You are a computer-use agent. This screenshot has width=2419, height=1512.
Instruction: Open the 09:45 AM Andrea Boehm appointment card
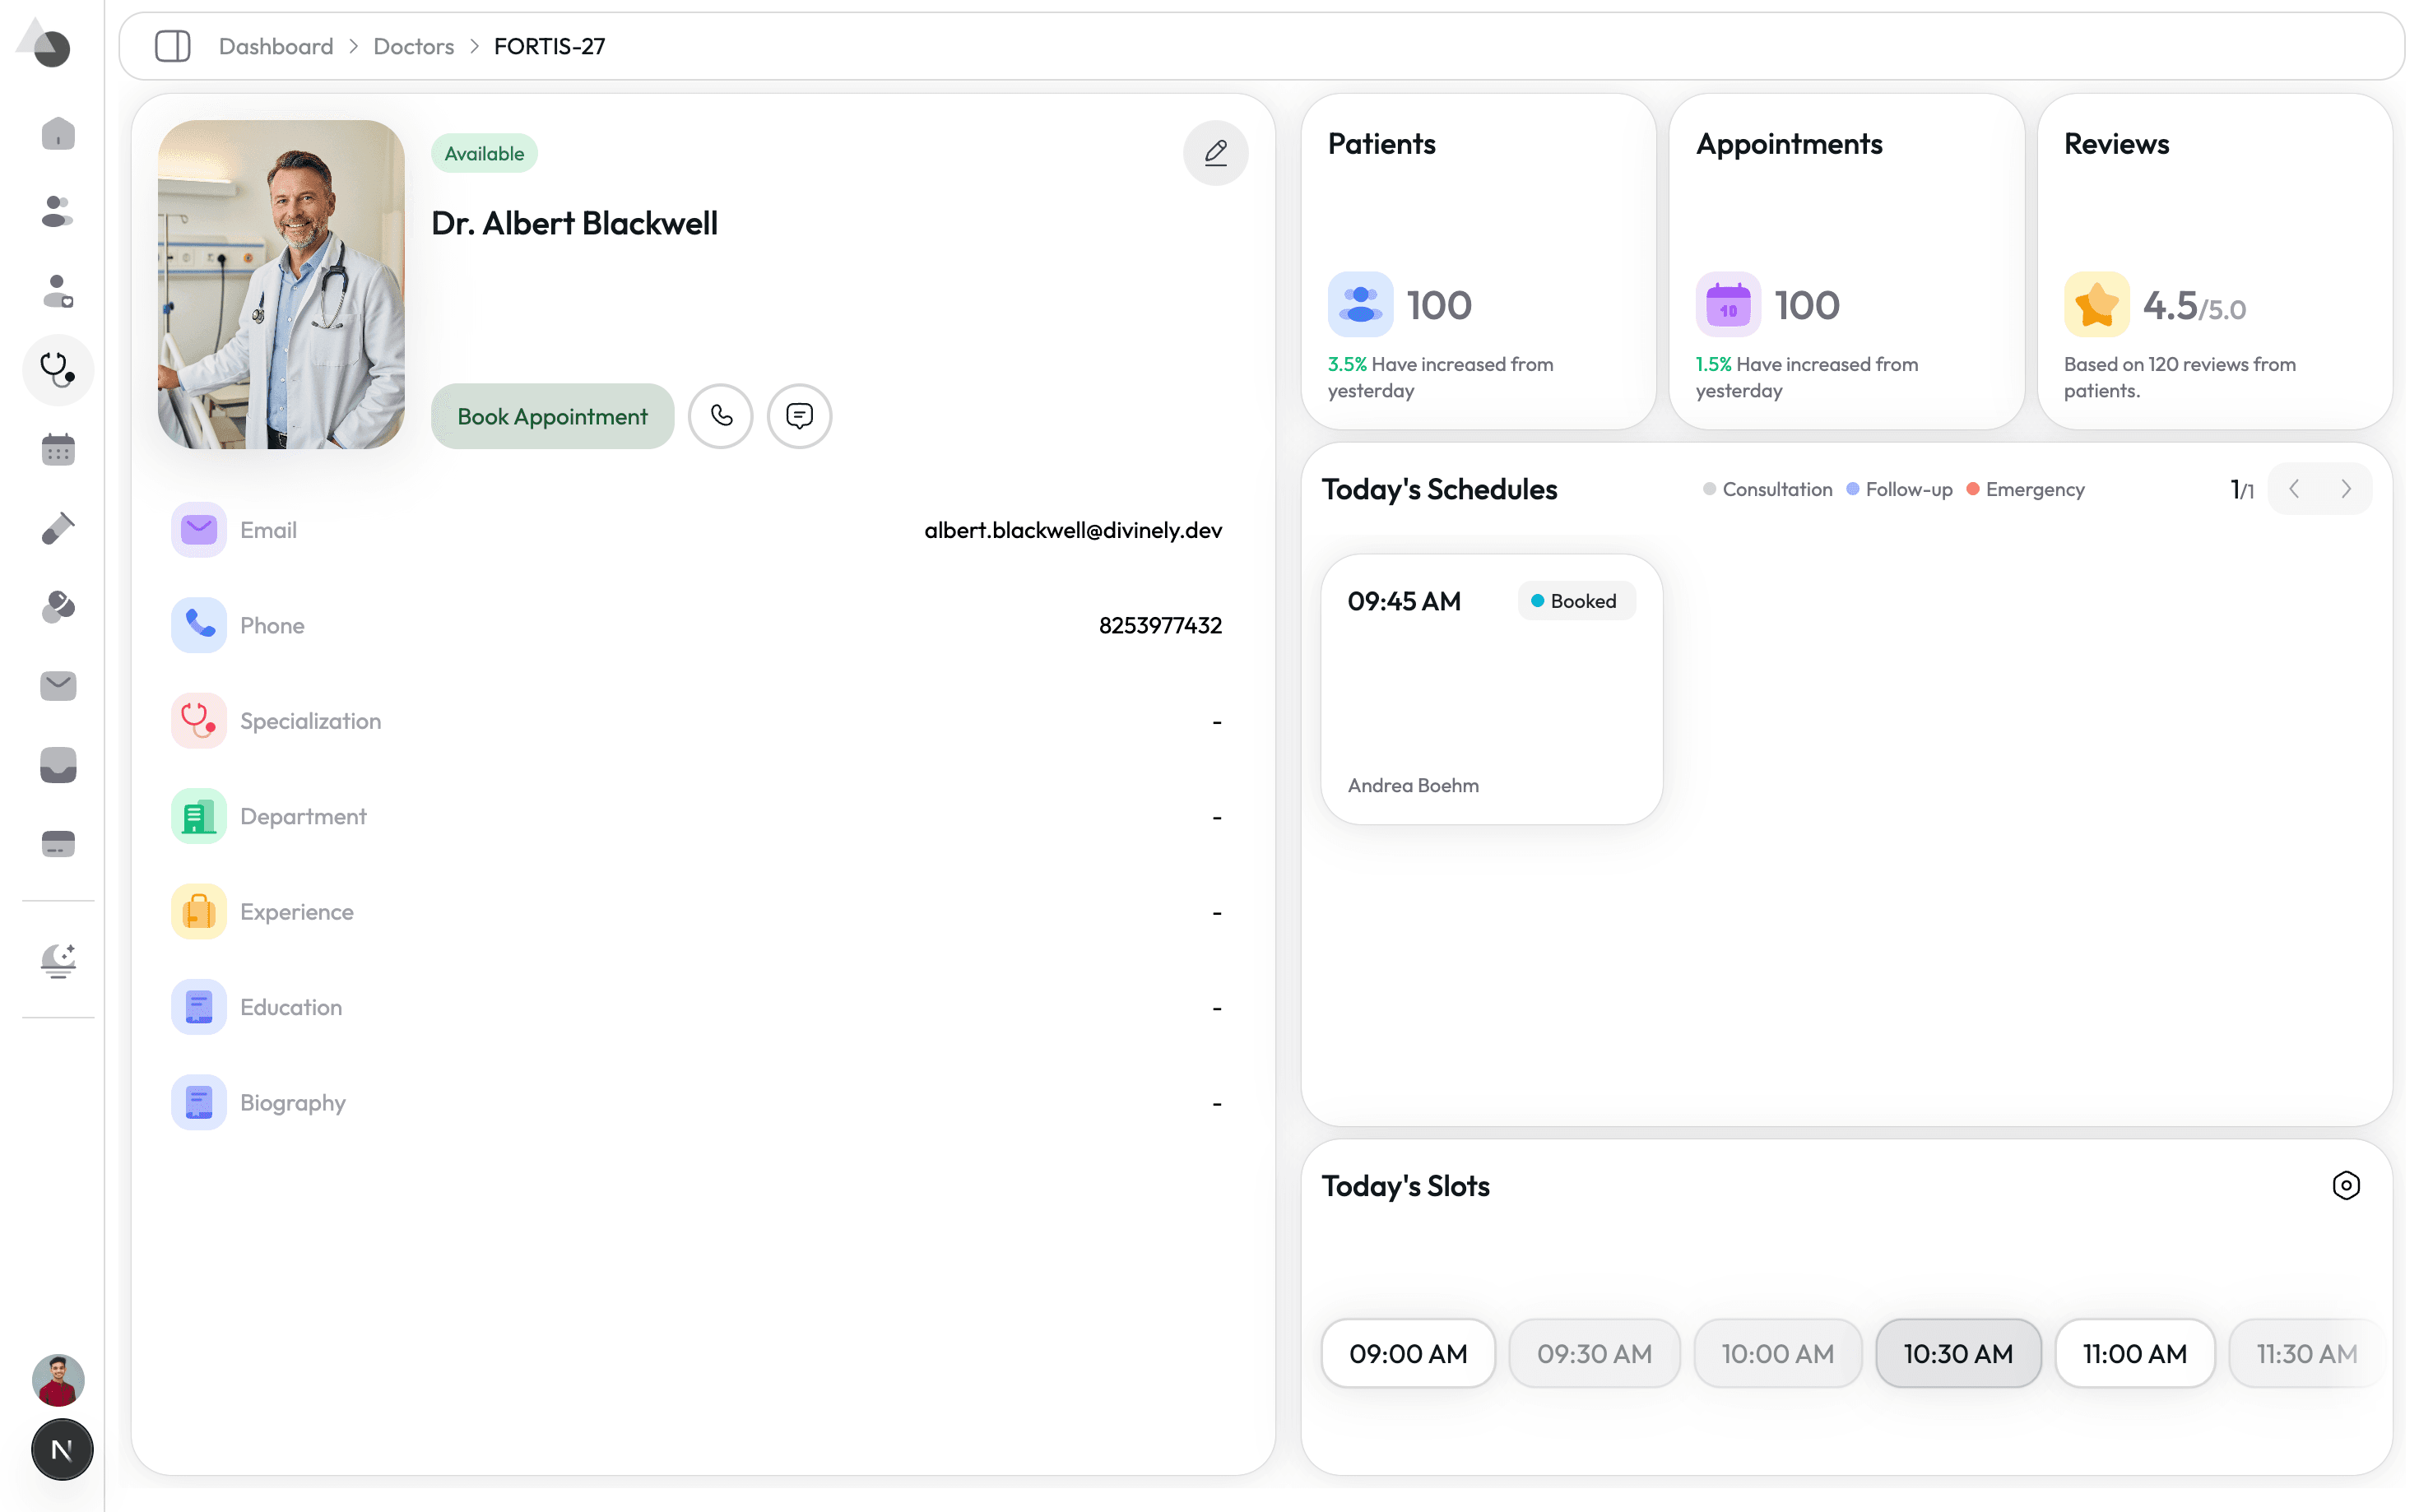[1491, 690]
